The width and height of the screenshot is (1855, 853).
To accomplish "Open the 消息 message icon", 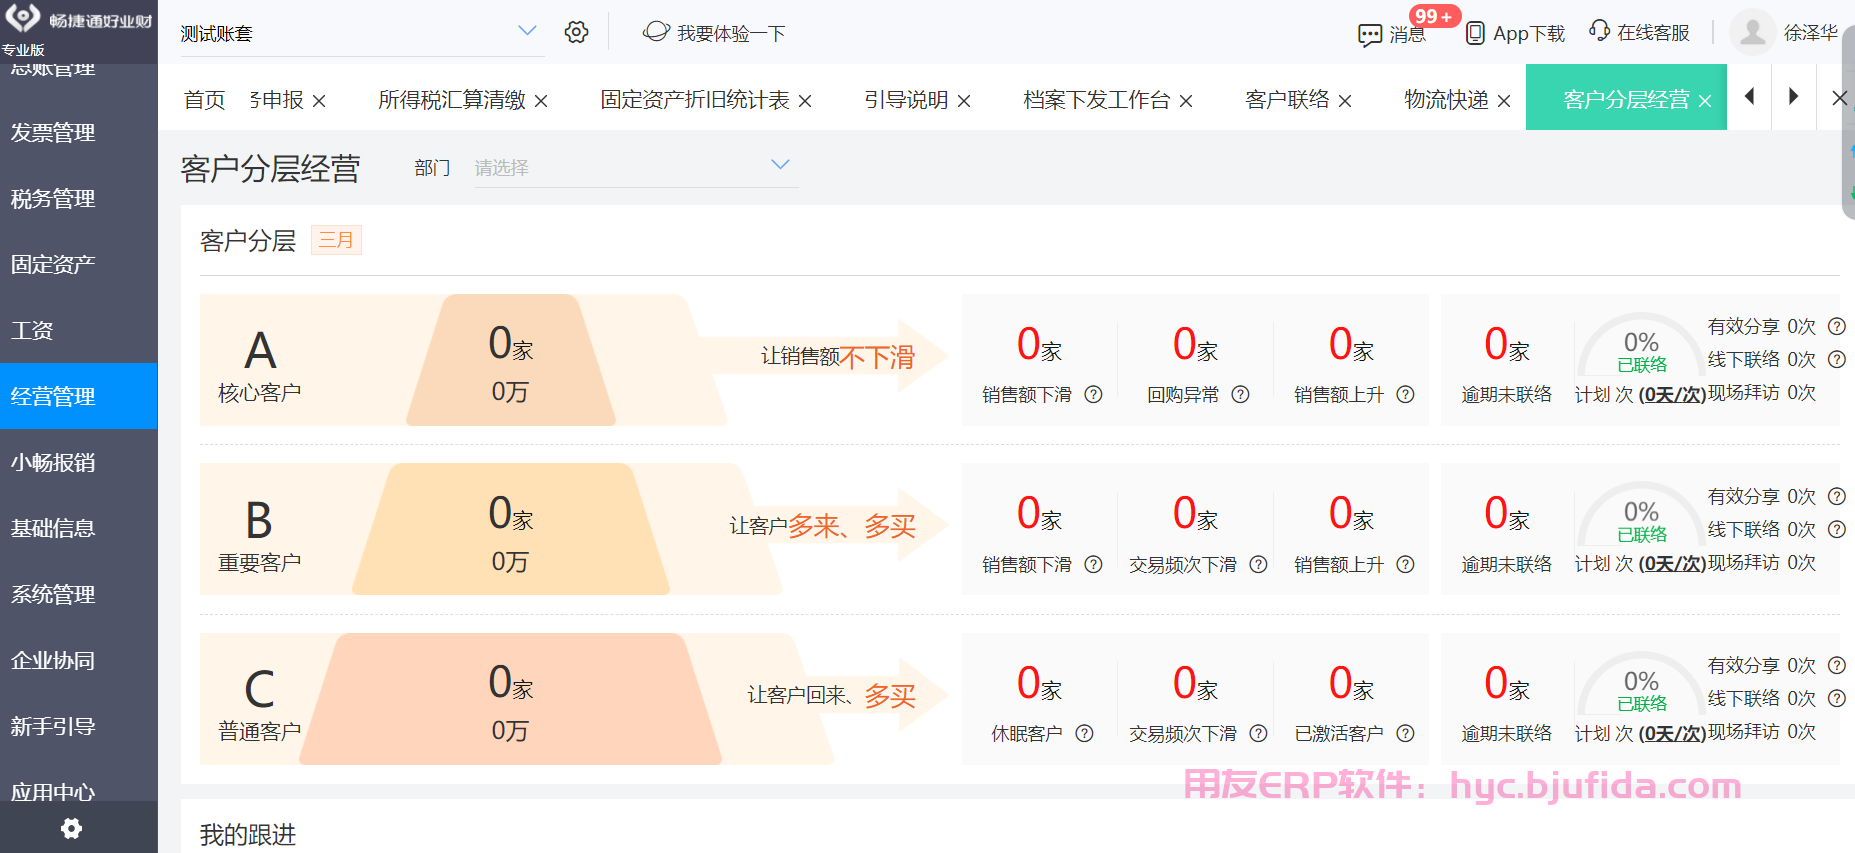I will [1370, 35].
